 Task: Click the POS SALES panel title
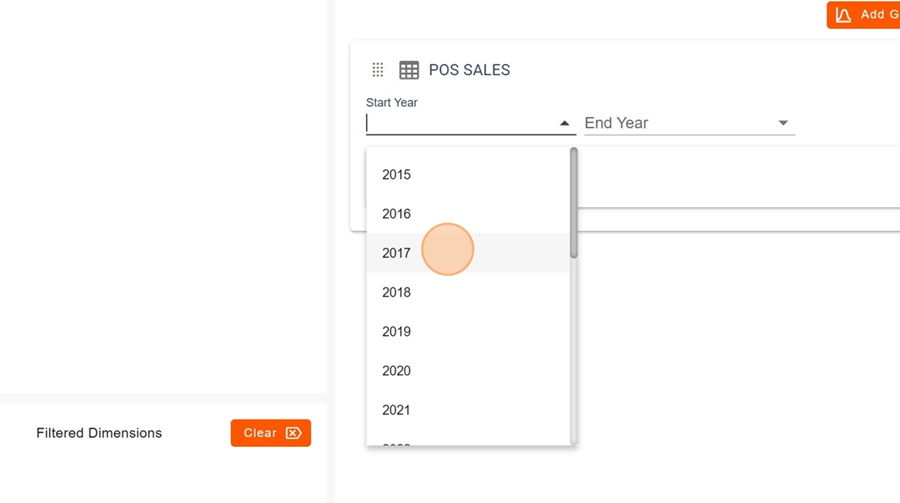pos(469,70)
